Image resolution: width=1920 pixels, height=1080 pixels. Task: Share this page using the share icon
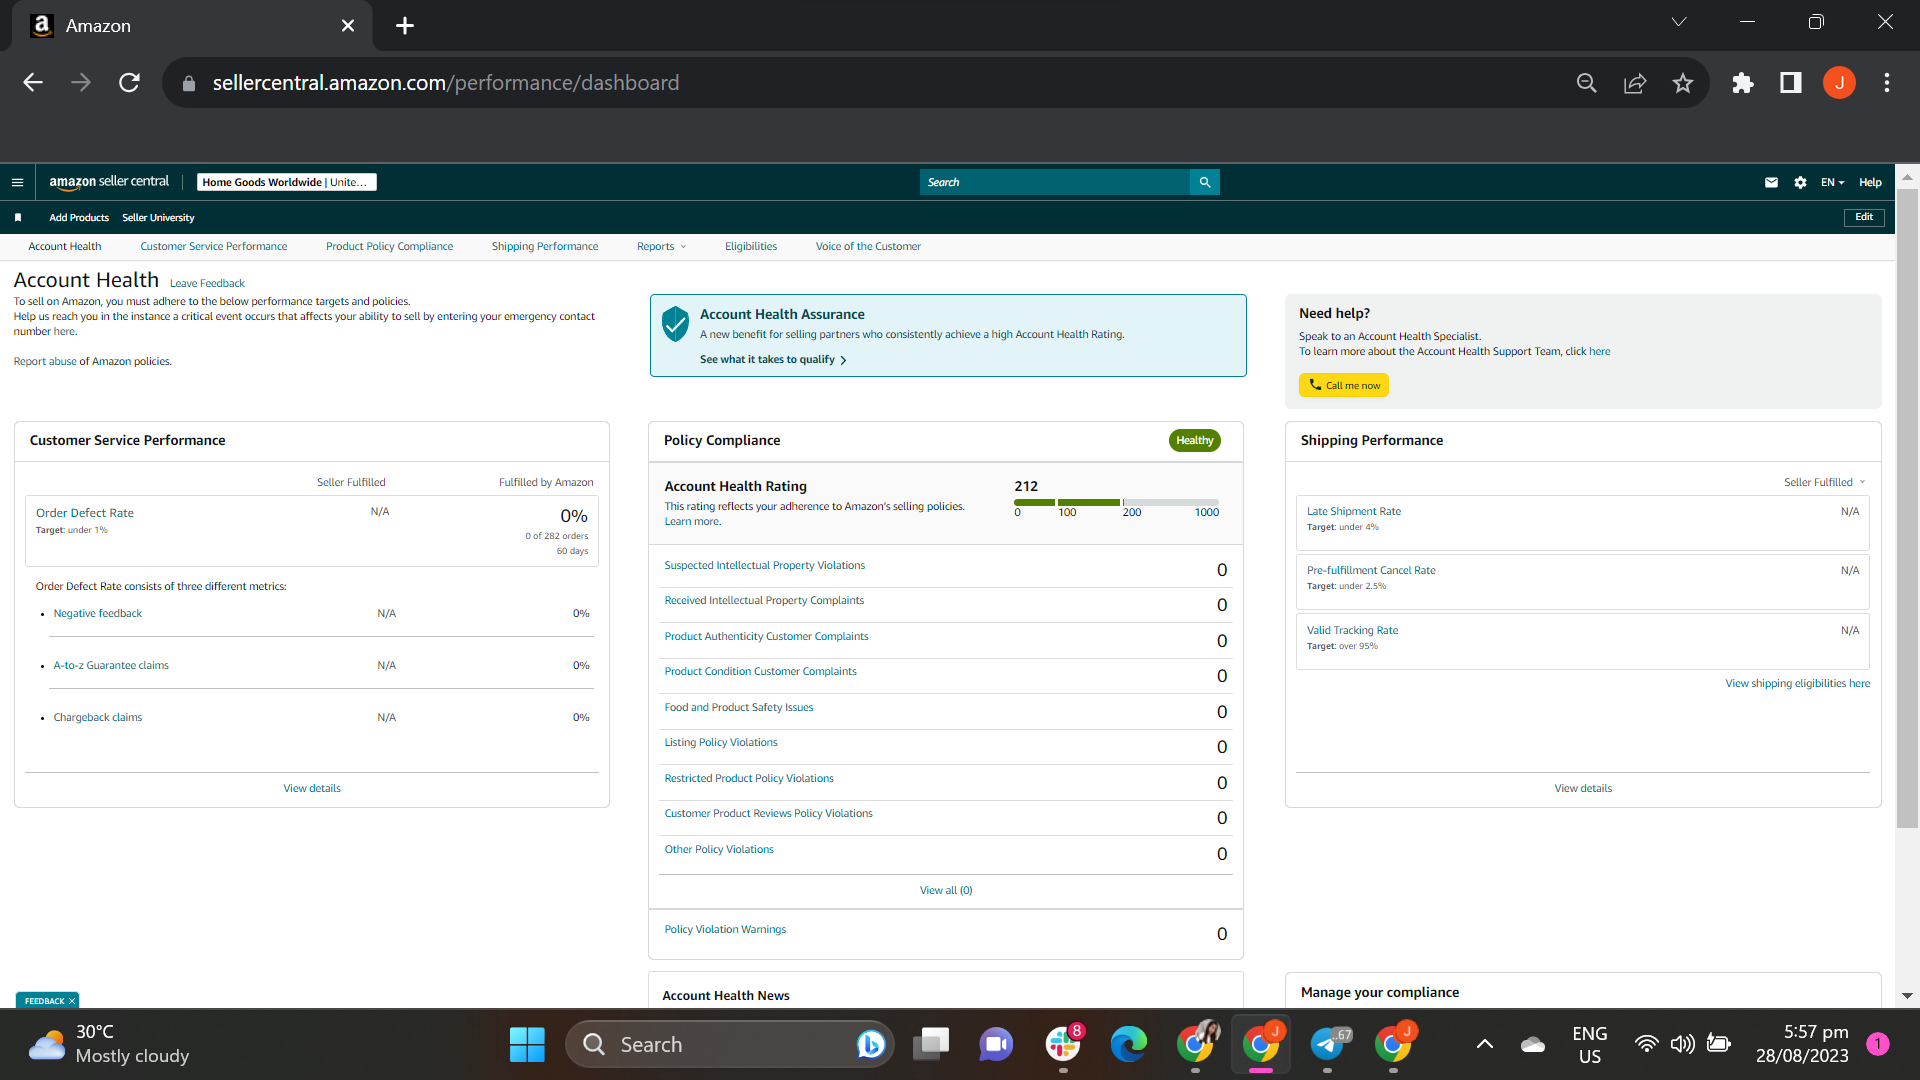click(x=1635, y=83)
